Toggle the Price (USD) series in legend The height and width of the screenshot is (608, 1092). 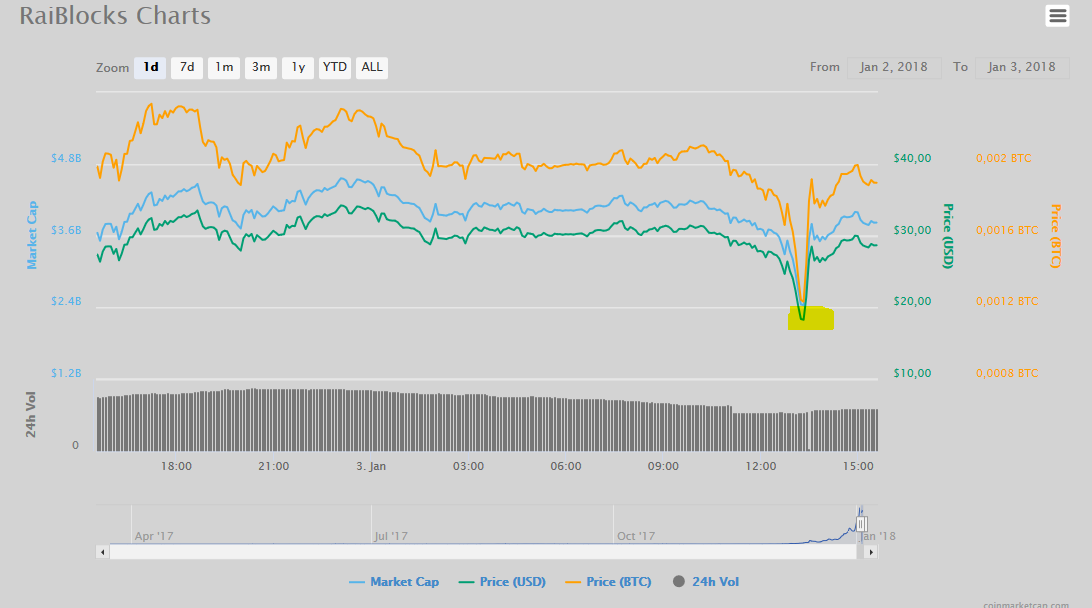[502, 582]
